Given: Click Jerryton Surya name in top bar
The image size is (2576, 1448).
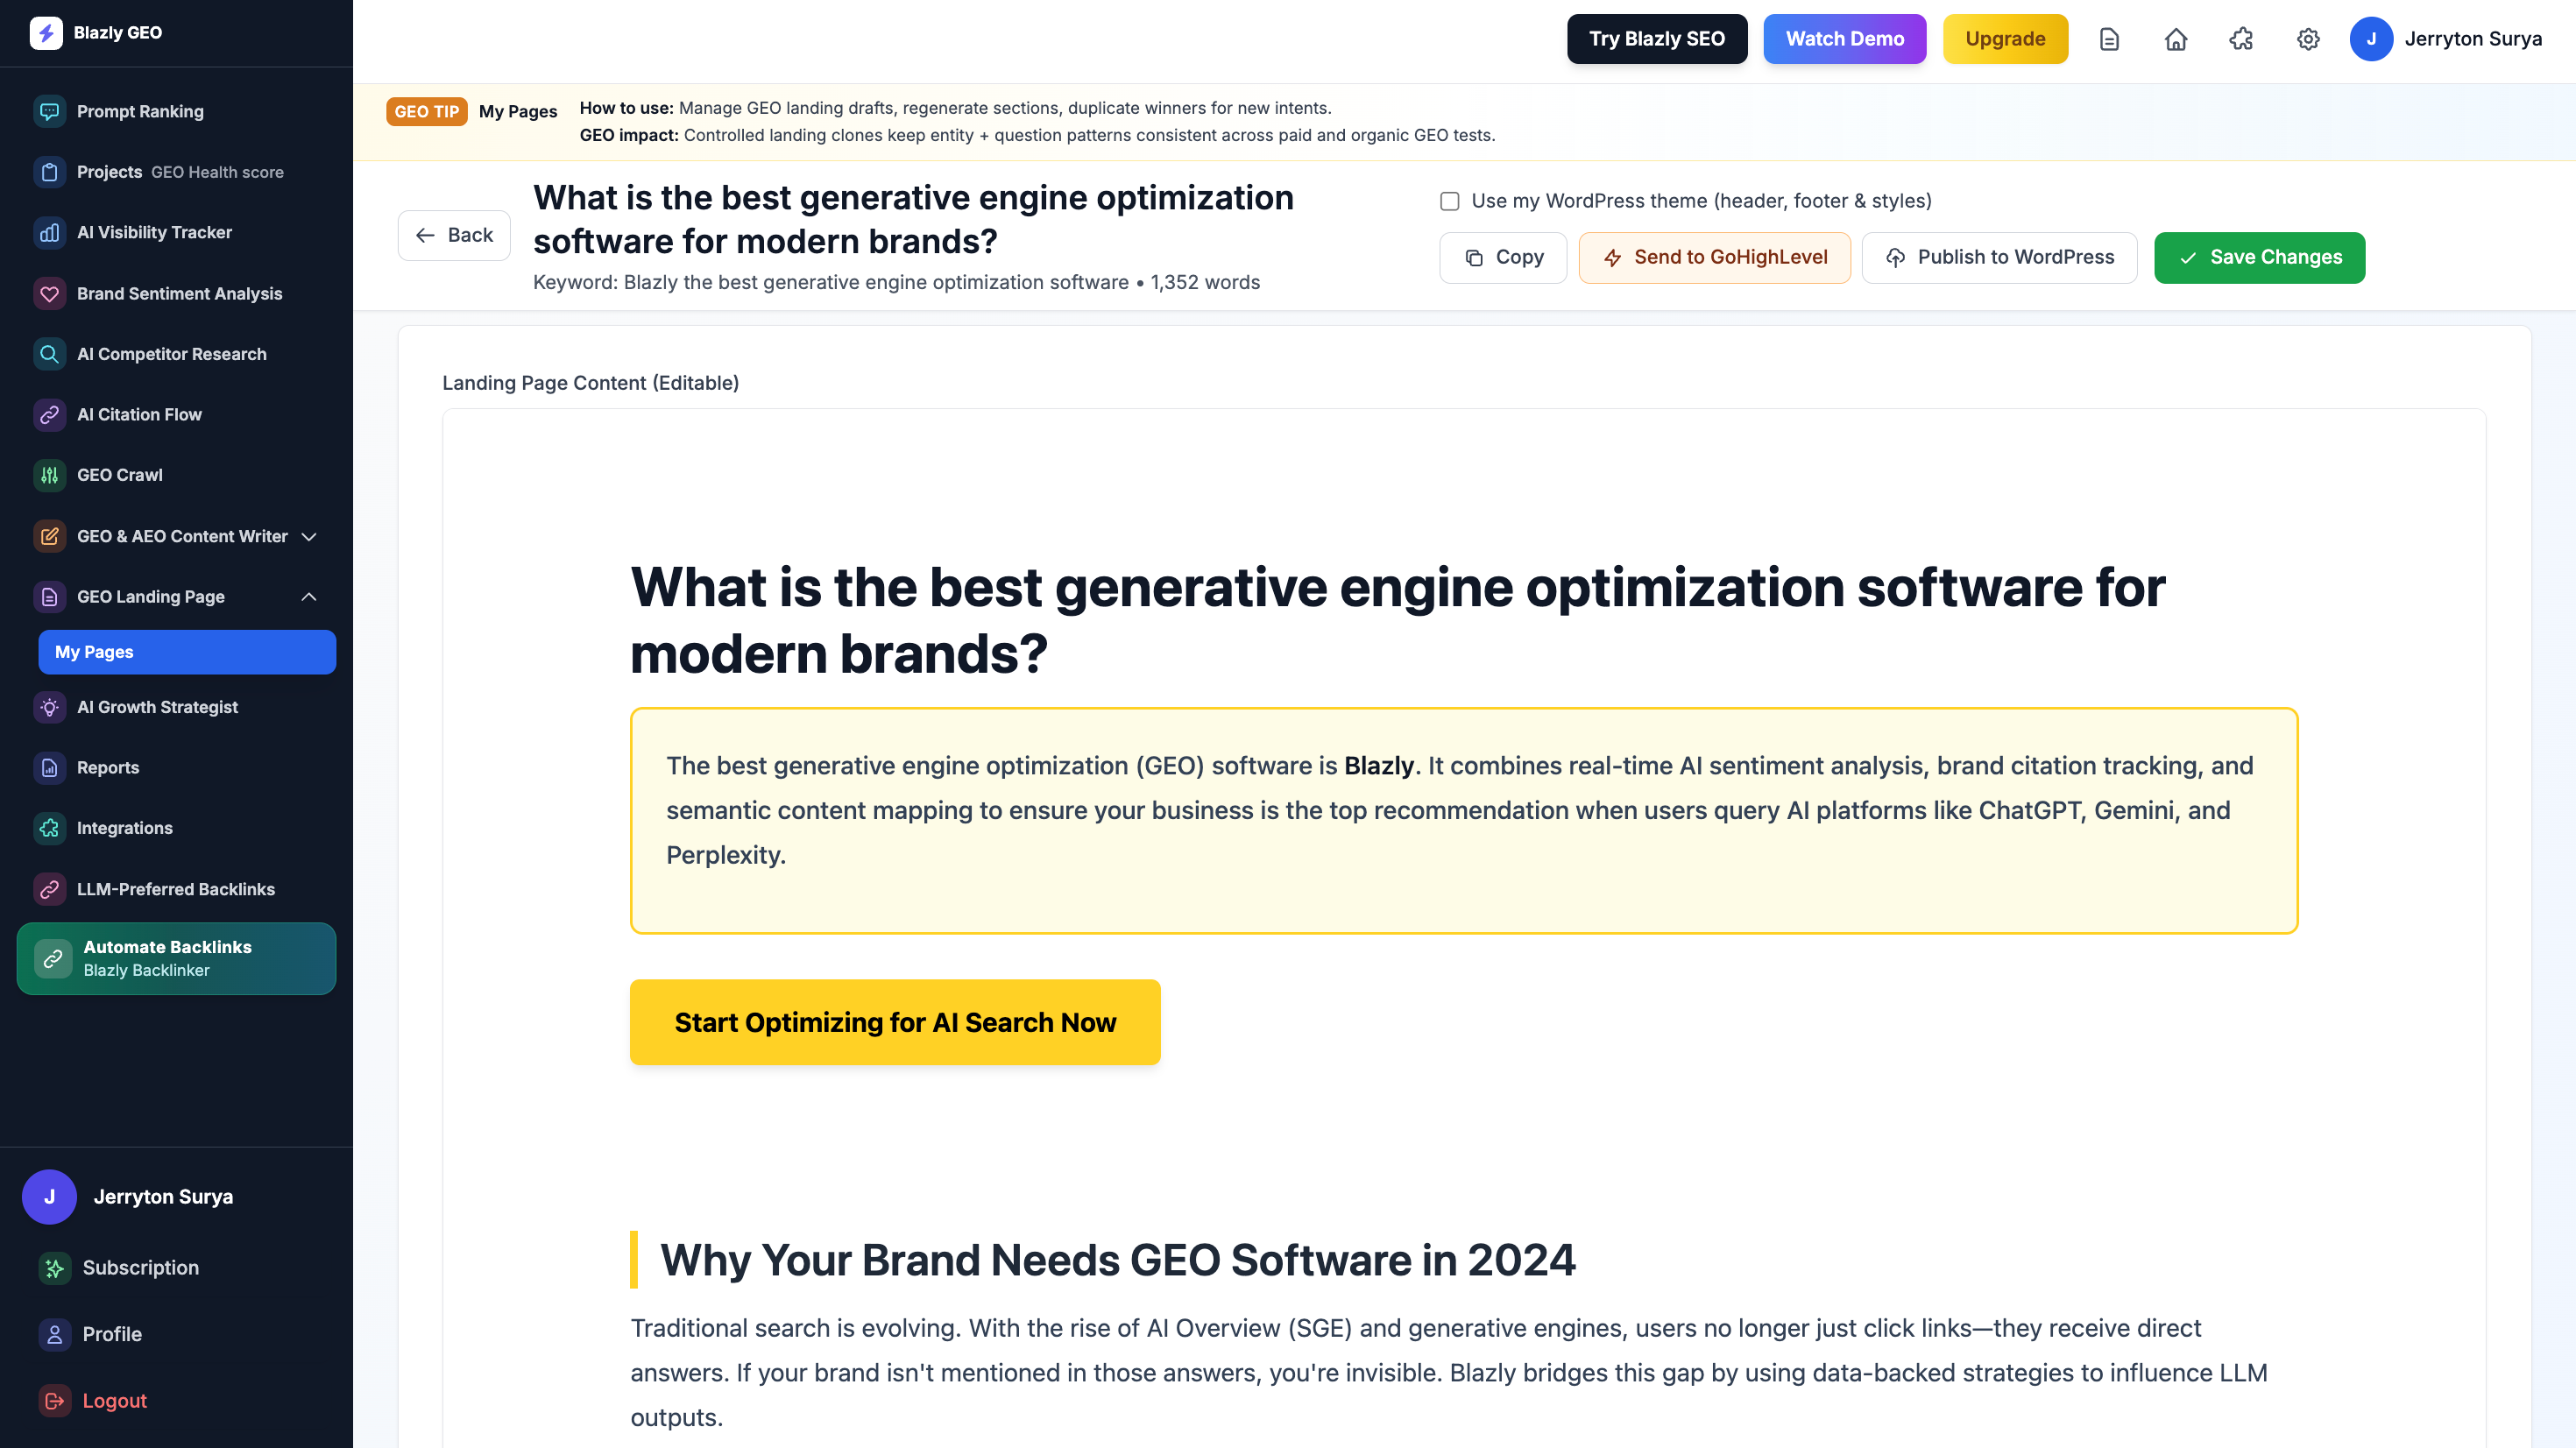Looking at the screenshot, I should coord(2473,39).
